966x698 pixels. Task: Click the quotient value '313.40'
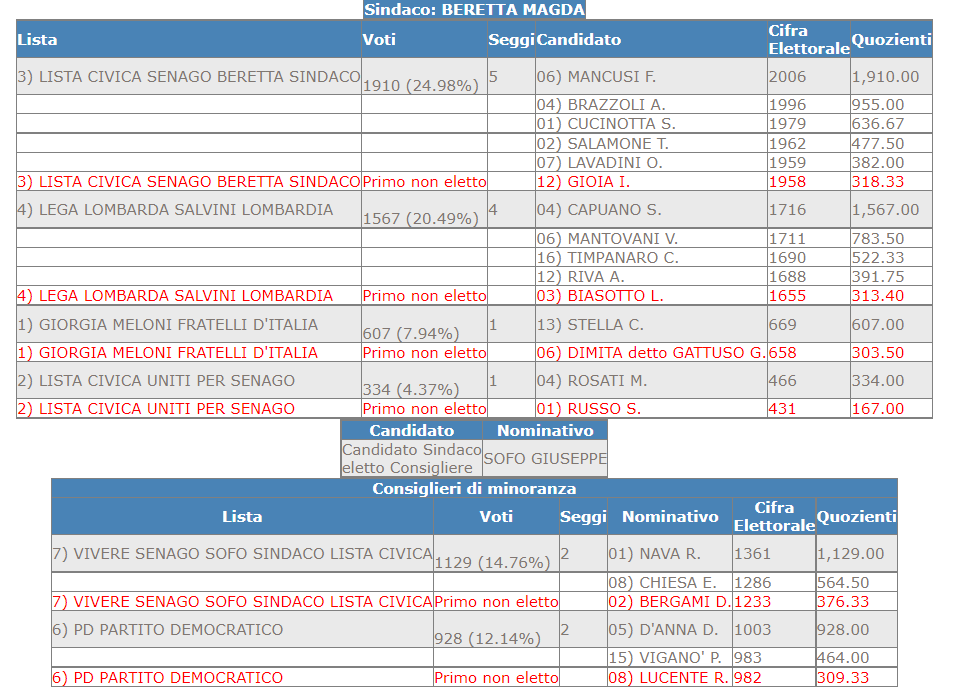(x=877, y=296)
